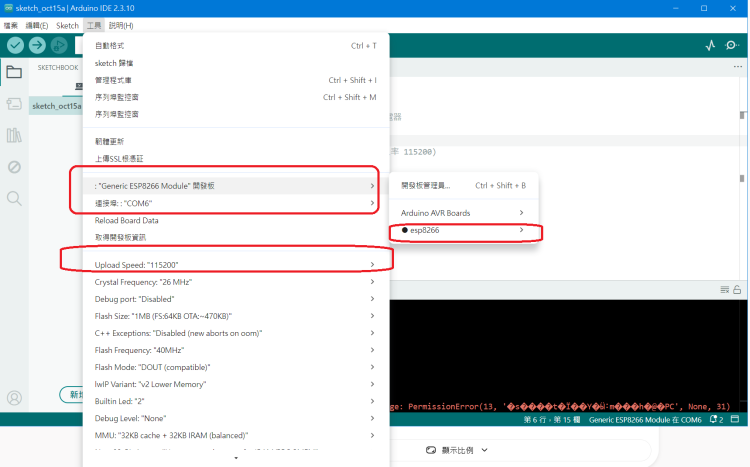Image resolution: width=750 pixels, height=467 pixels.
Task: Expand the Upload Speed "115200" submenu
Action: click(236, 265)
